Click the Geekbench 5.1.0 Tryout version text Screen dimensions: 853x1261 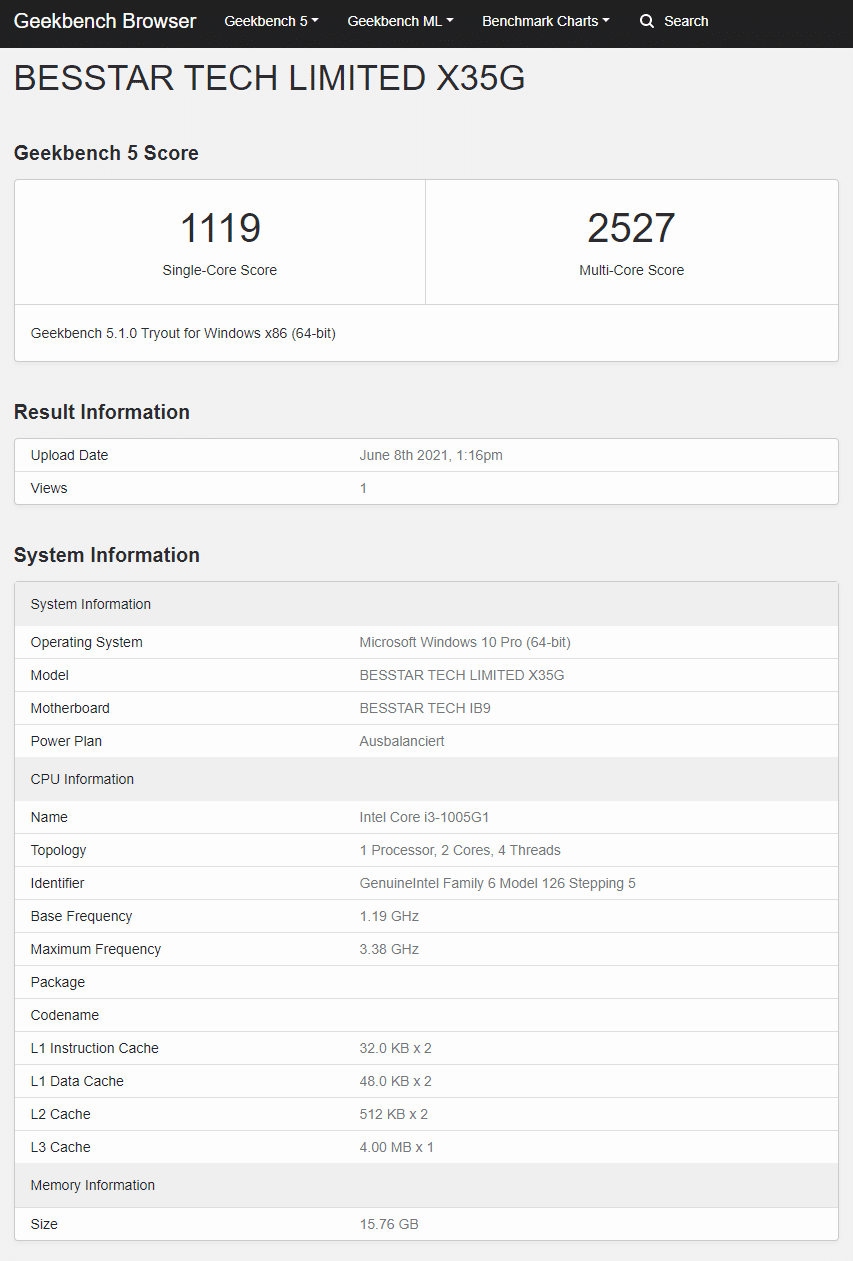pos(183,333)
